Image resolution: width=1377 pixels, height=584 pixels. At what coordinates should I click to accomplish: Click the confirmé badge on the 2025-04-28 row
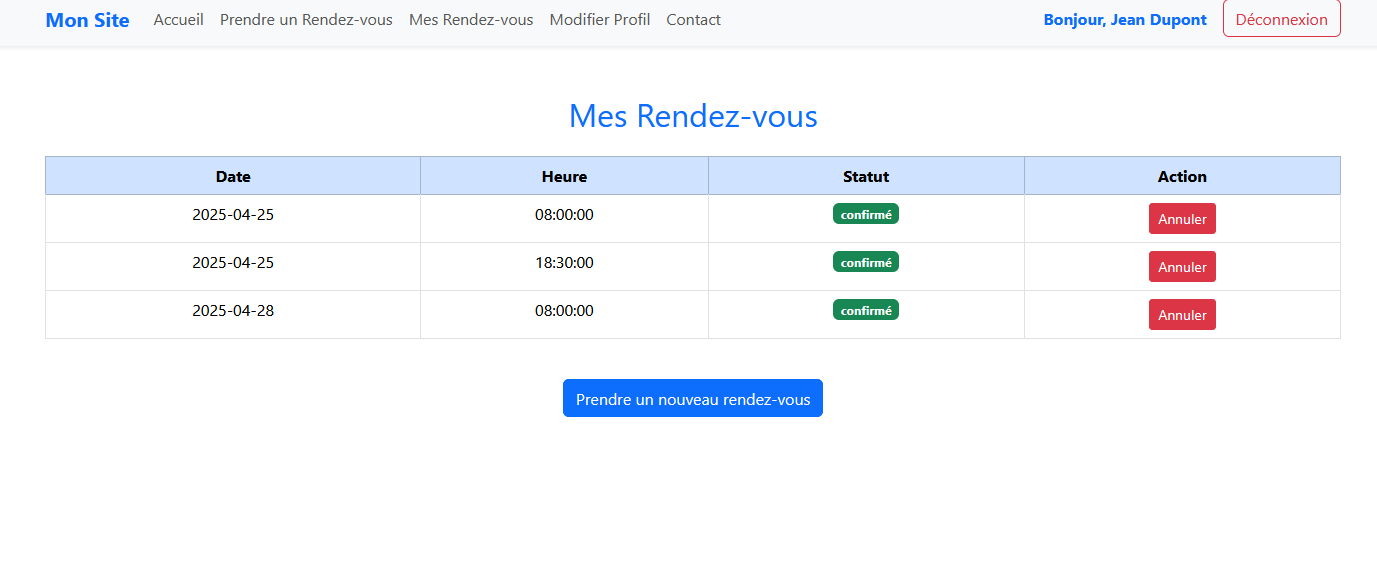866,310
